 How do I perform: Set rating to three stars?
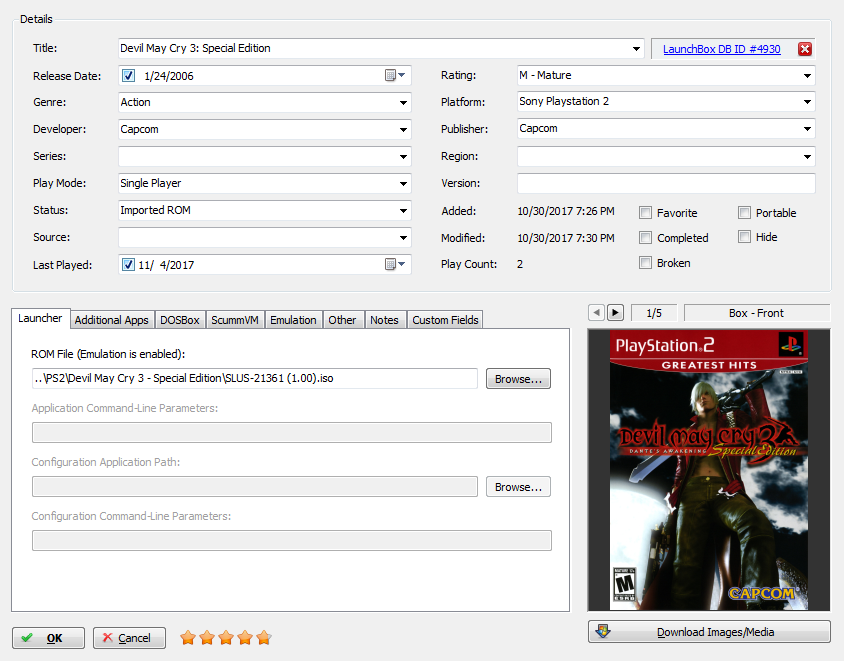pos(226,638)
